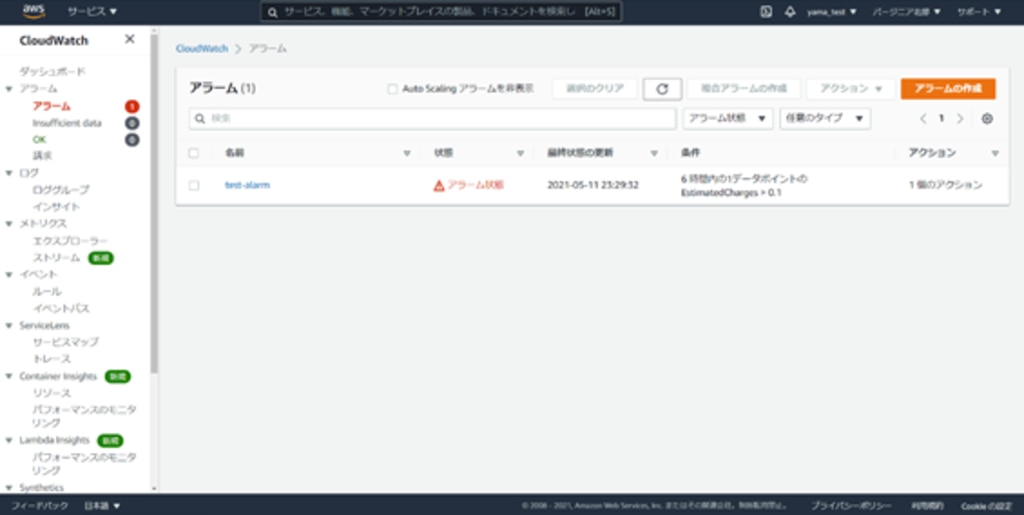1024x515 pixels.
Task: Select Insufficient data in the sidebar
Action: [x=67, y=123]
